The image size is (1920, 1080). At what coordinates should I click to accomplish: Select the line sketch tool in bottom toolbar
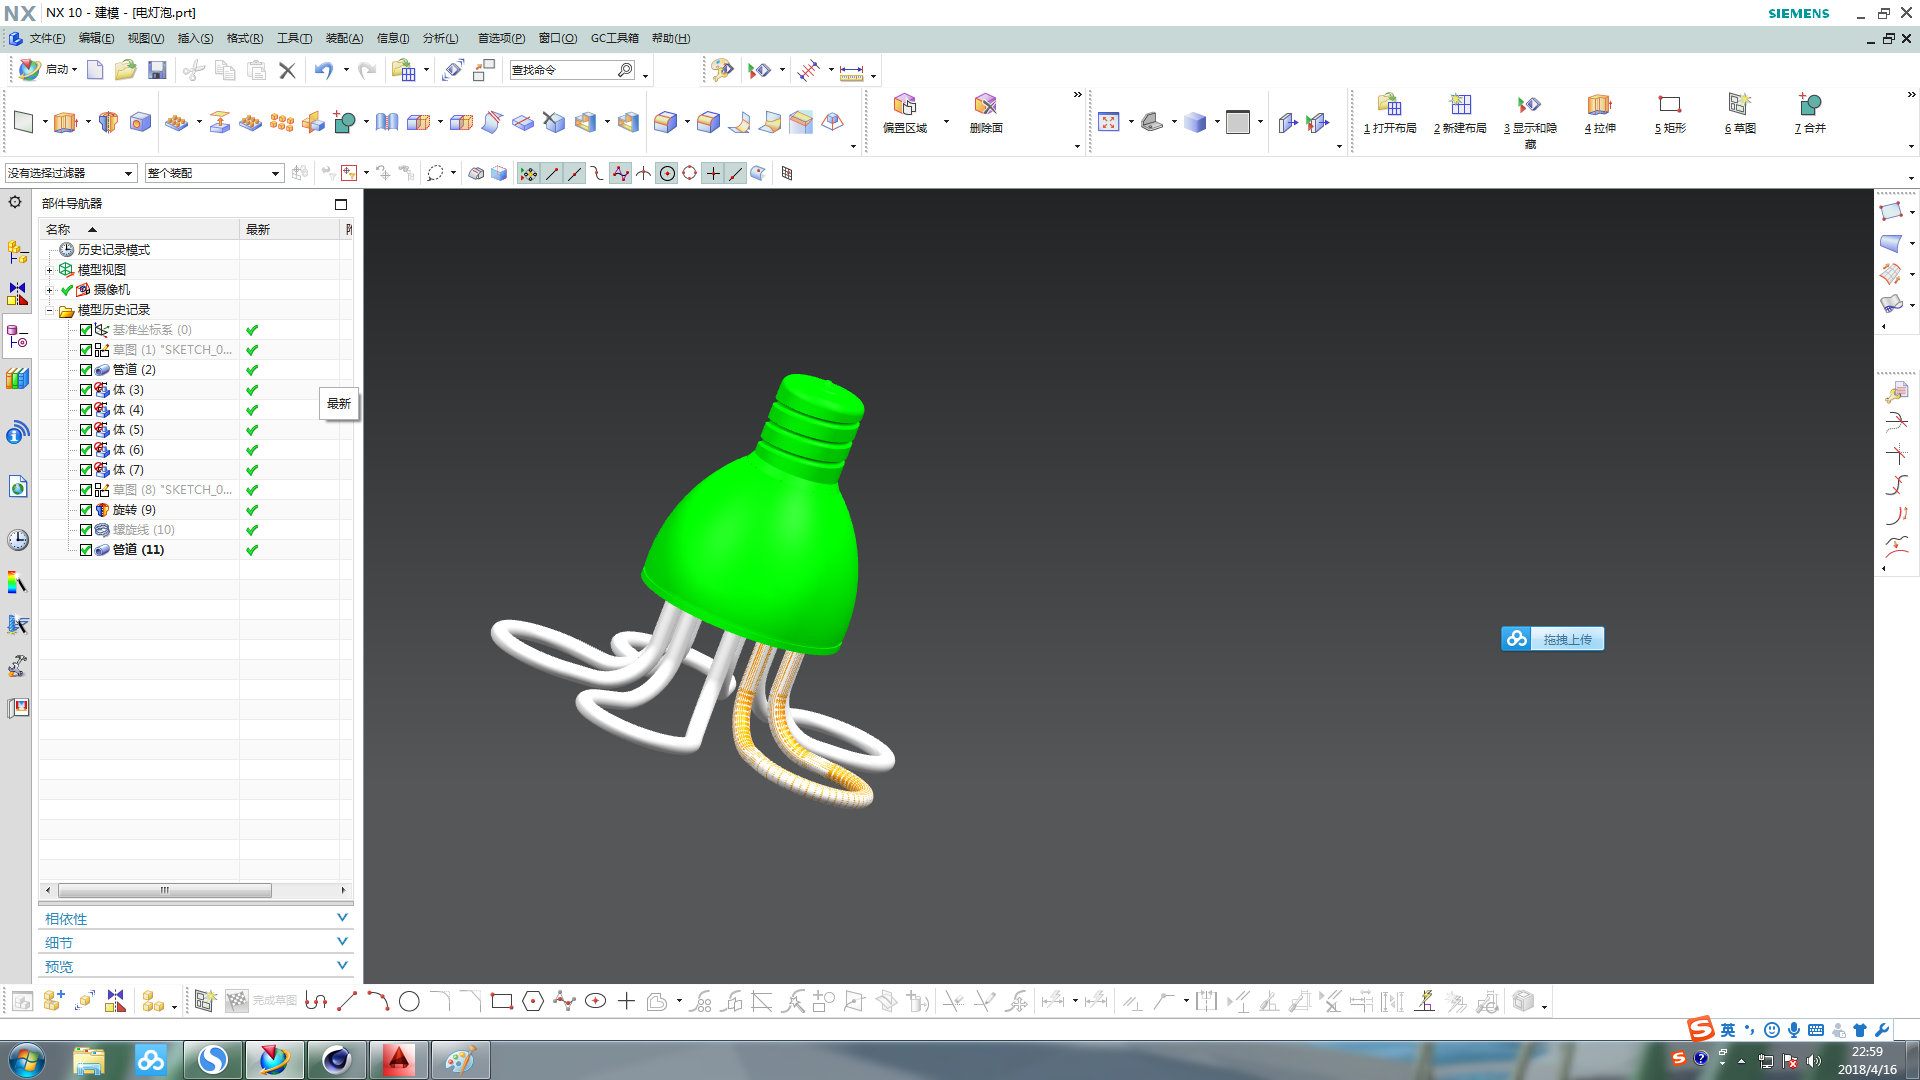(347, 1001)
